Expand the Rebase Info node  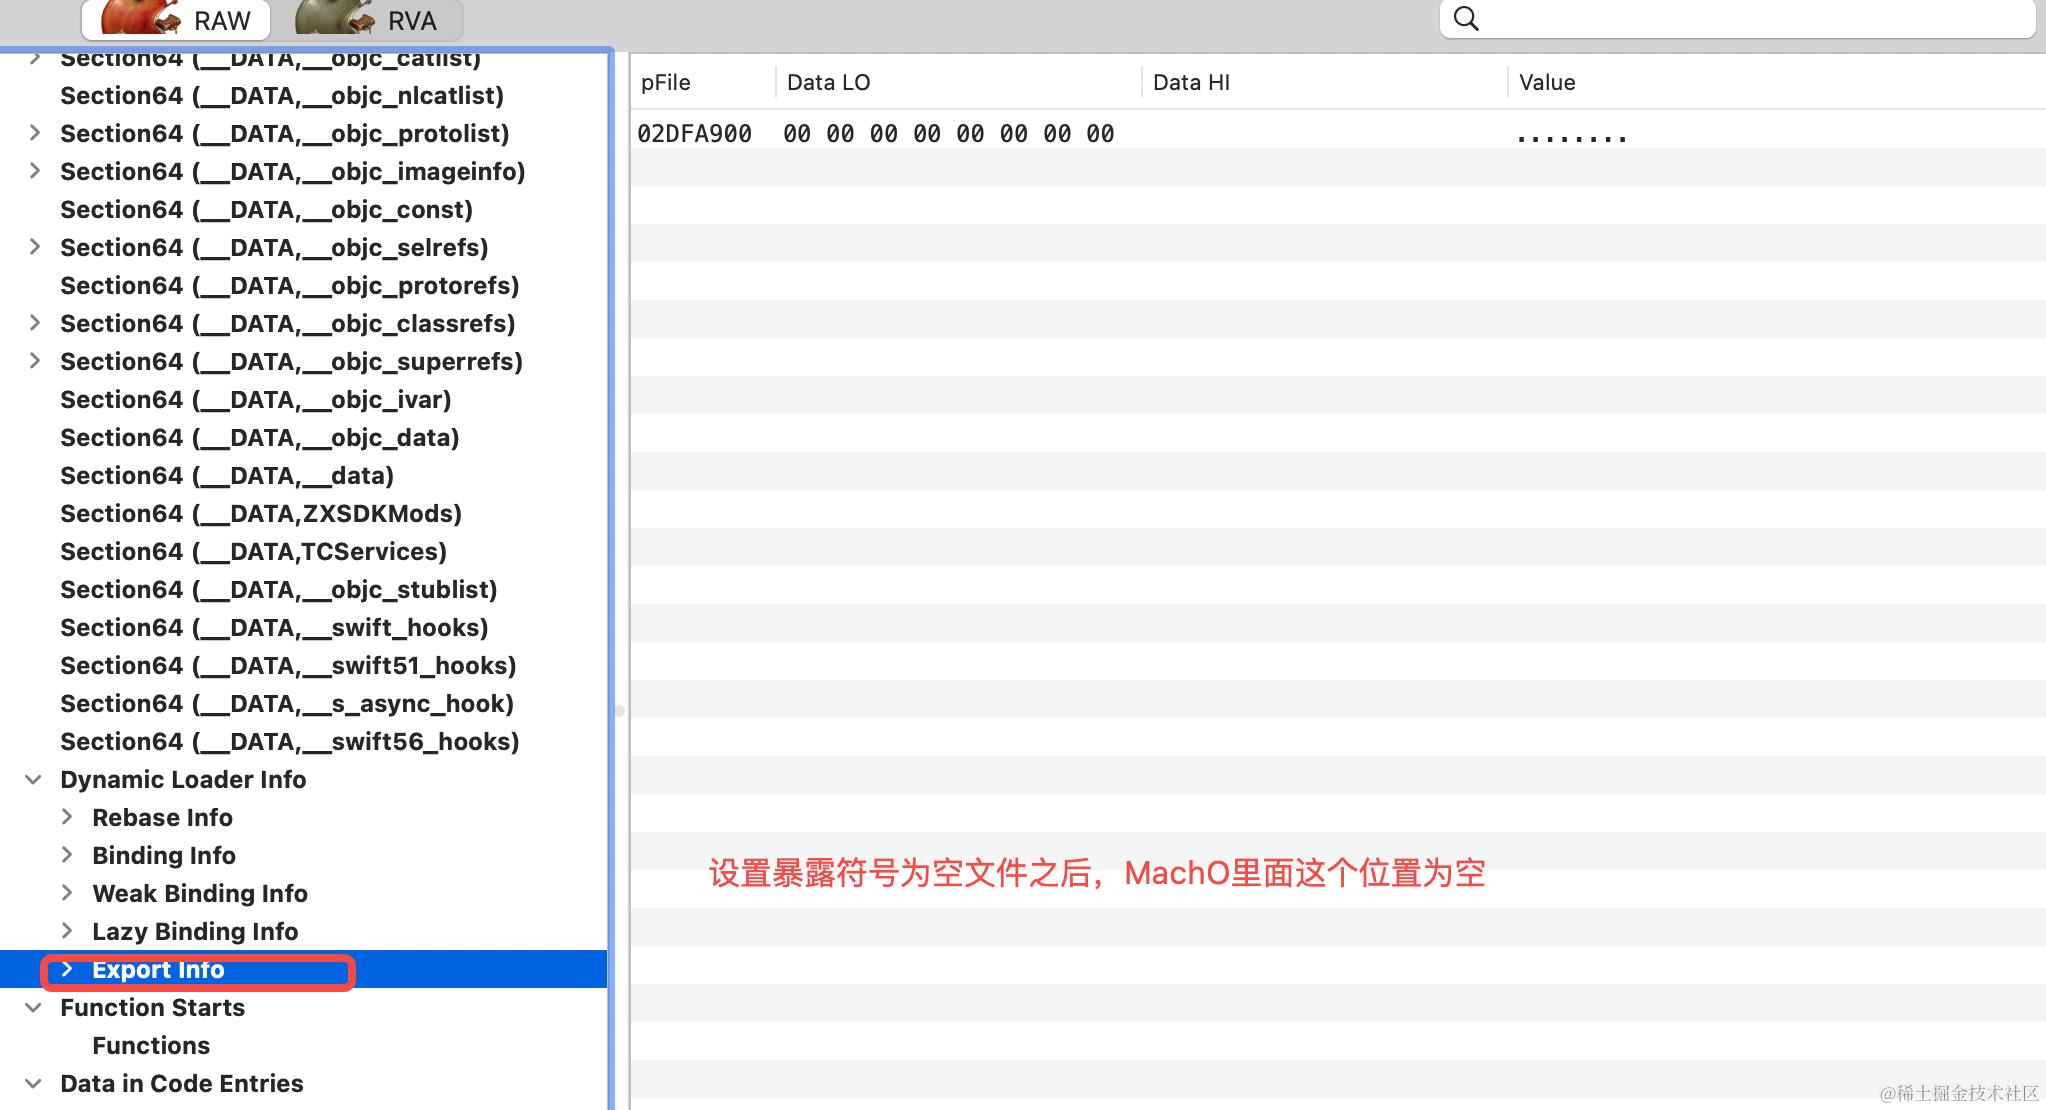click(67, 817)
